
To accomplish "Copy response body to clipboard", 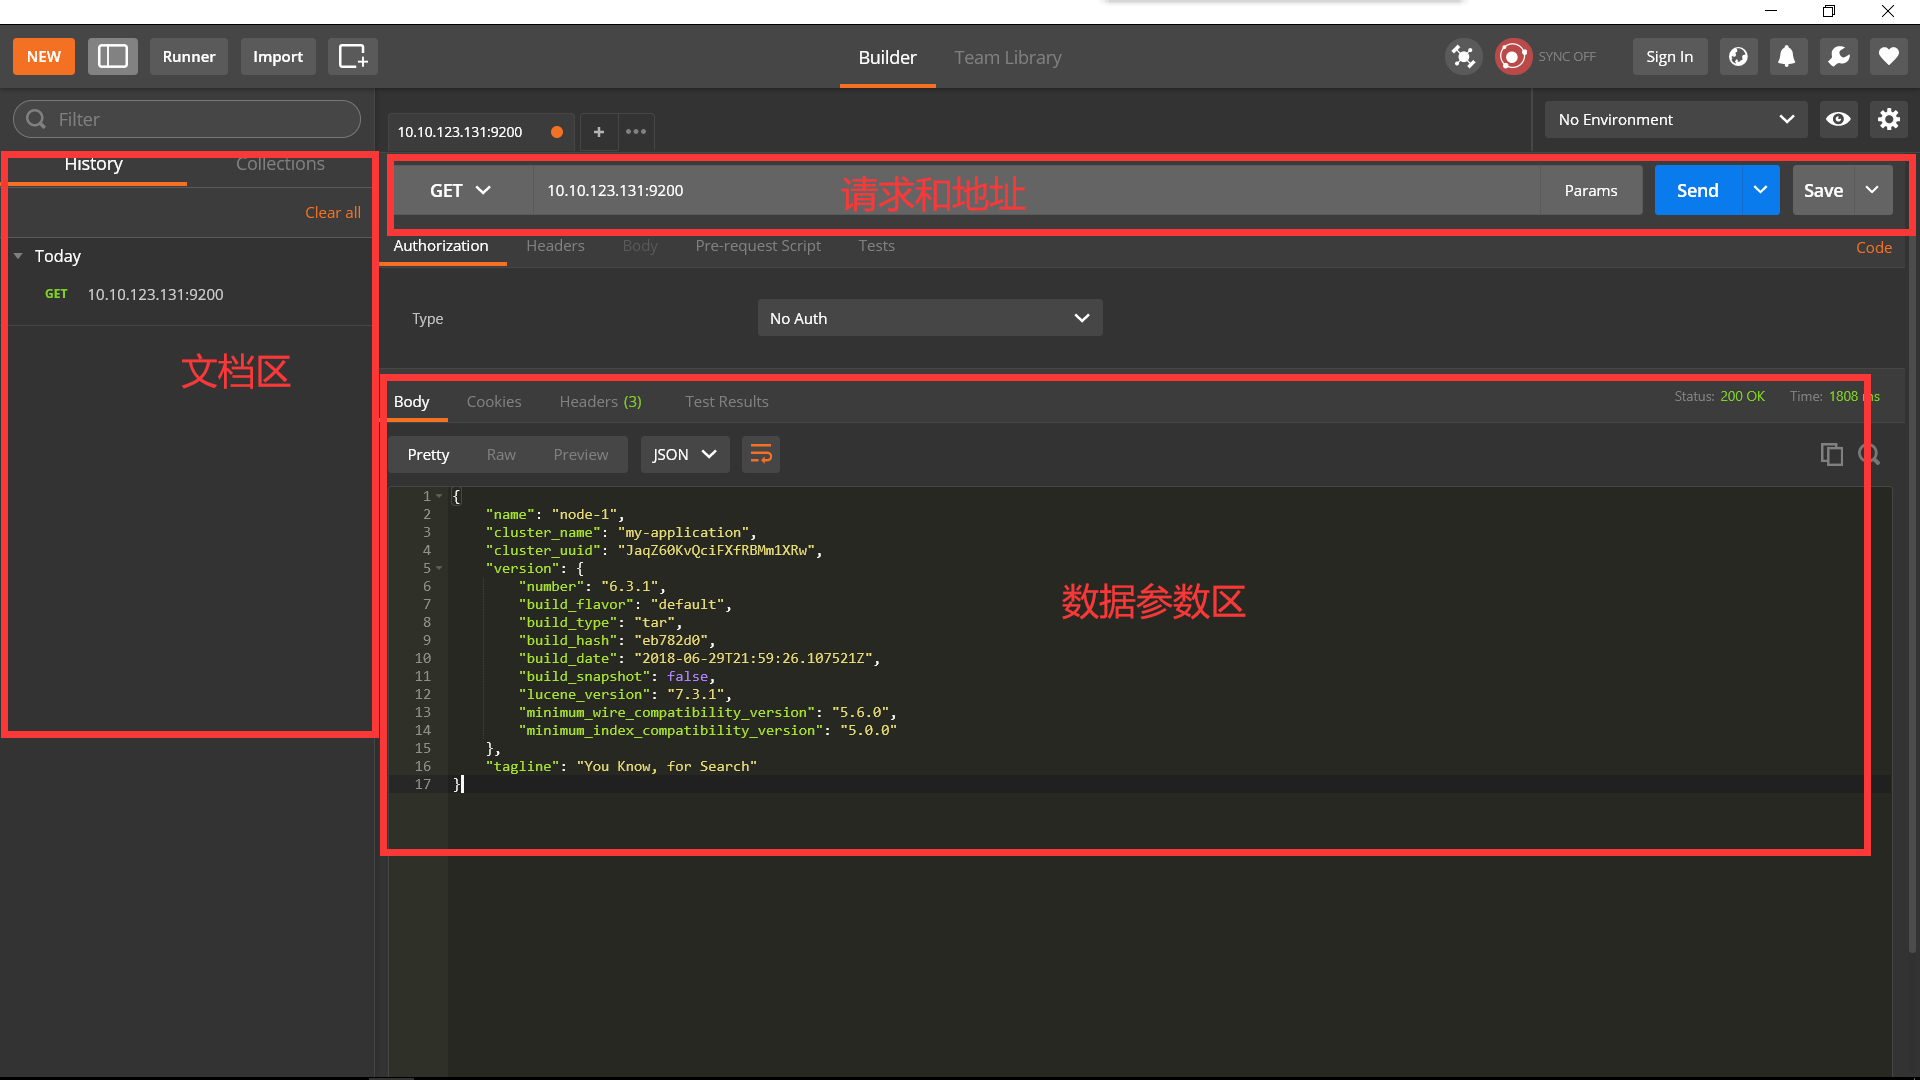I will coord(1831,455).
